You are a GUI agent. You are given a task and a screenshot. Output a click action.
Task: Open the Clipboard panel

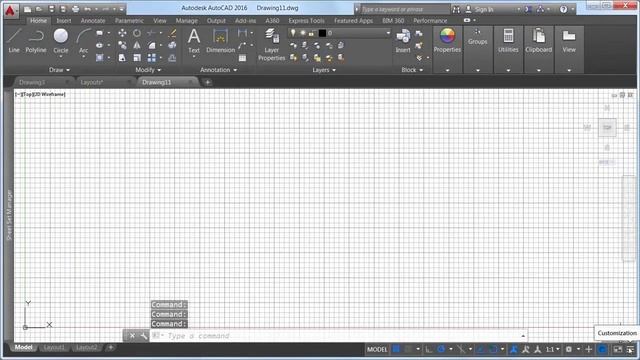pos(538,41)
